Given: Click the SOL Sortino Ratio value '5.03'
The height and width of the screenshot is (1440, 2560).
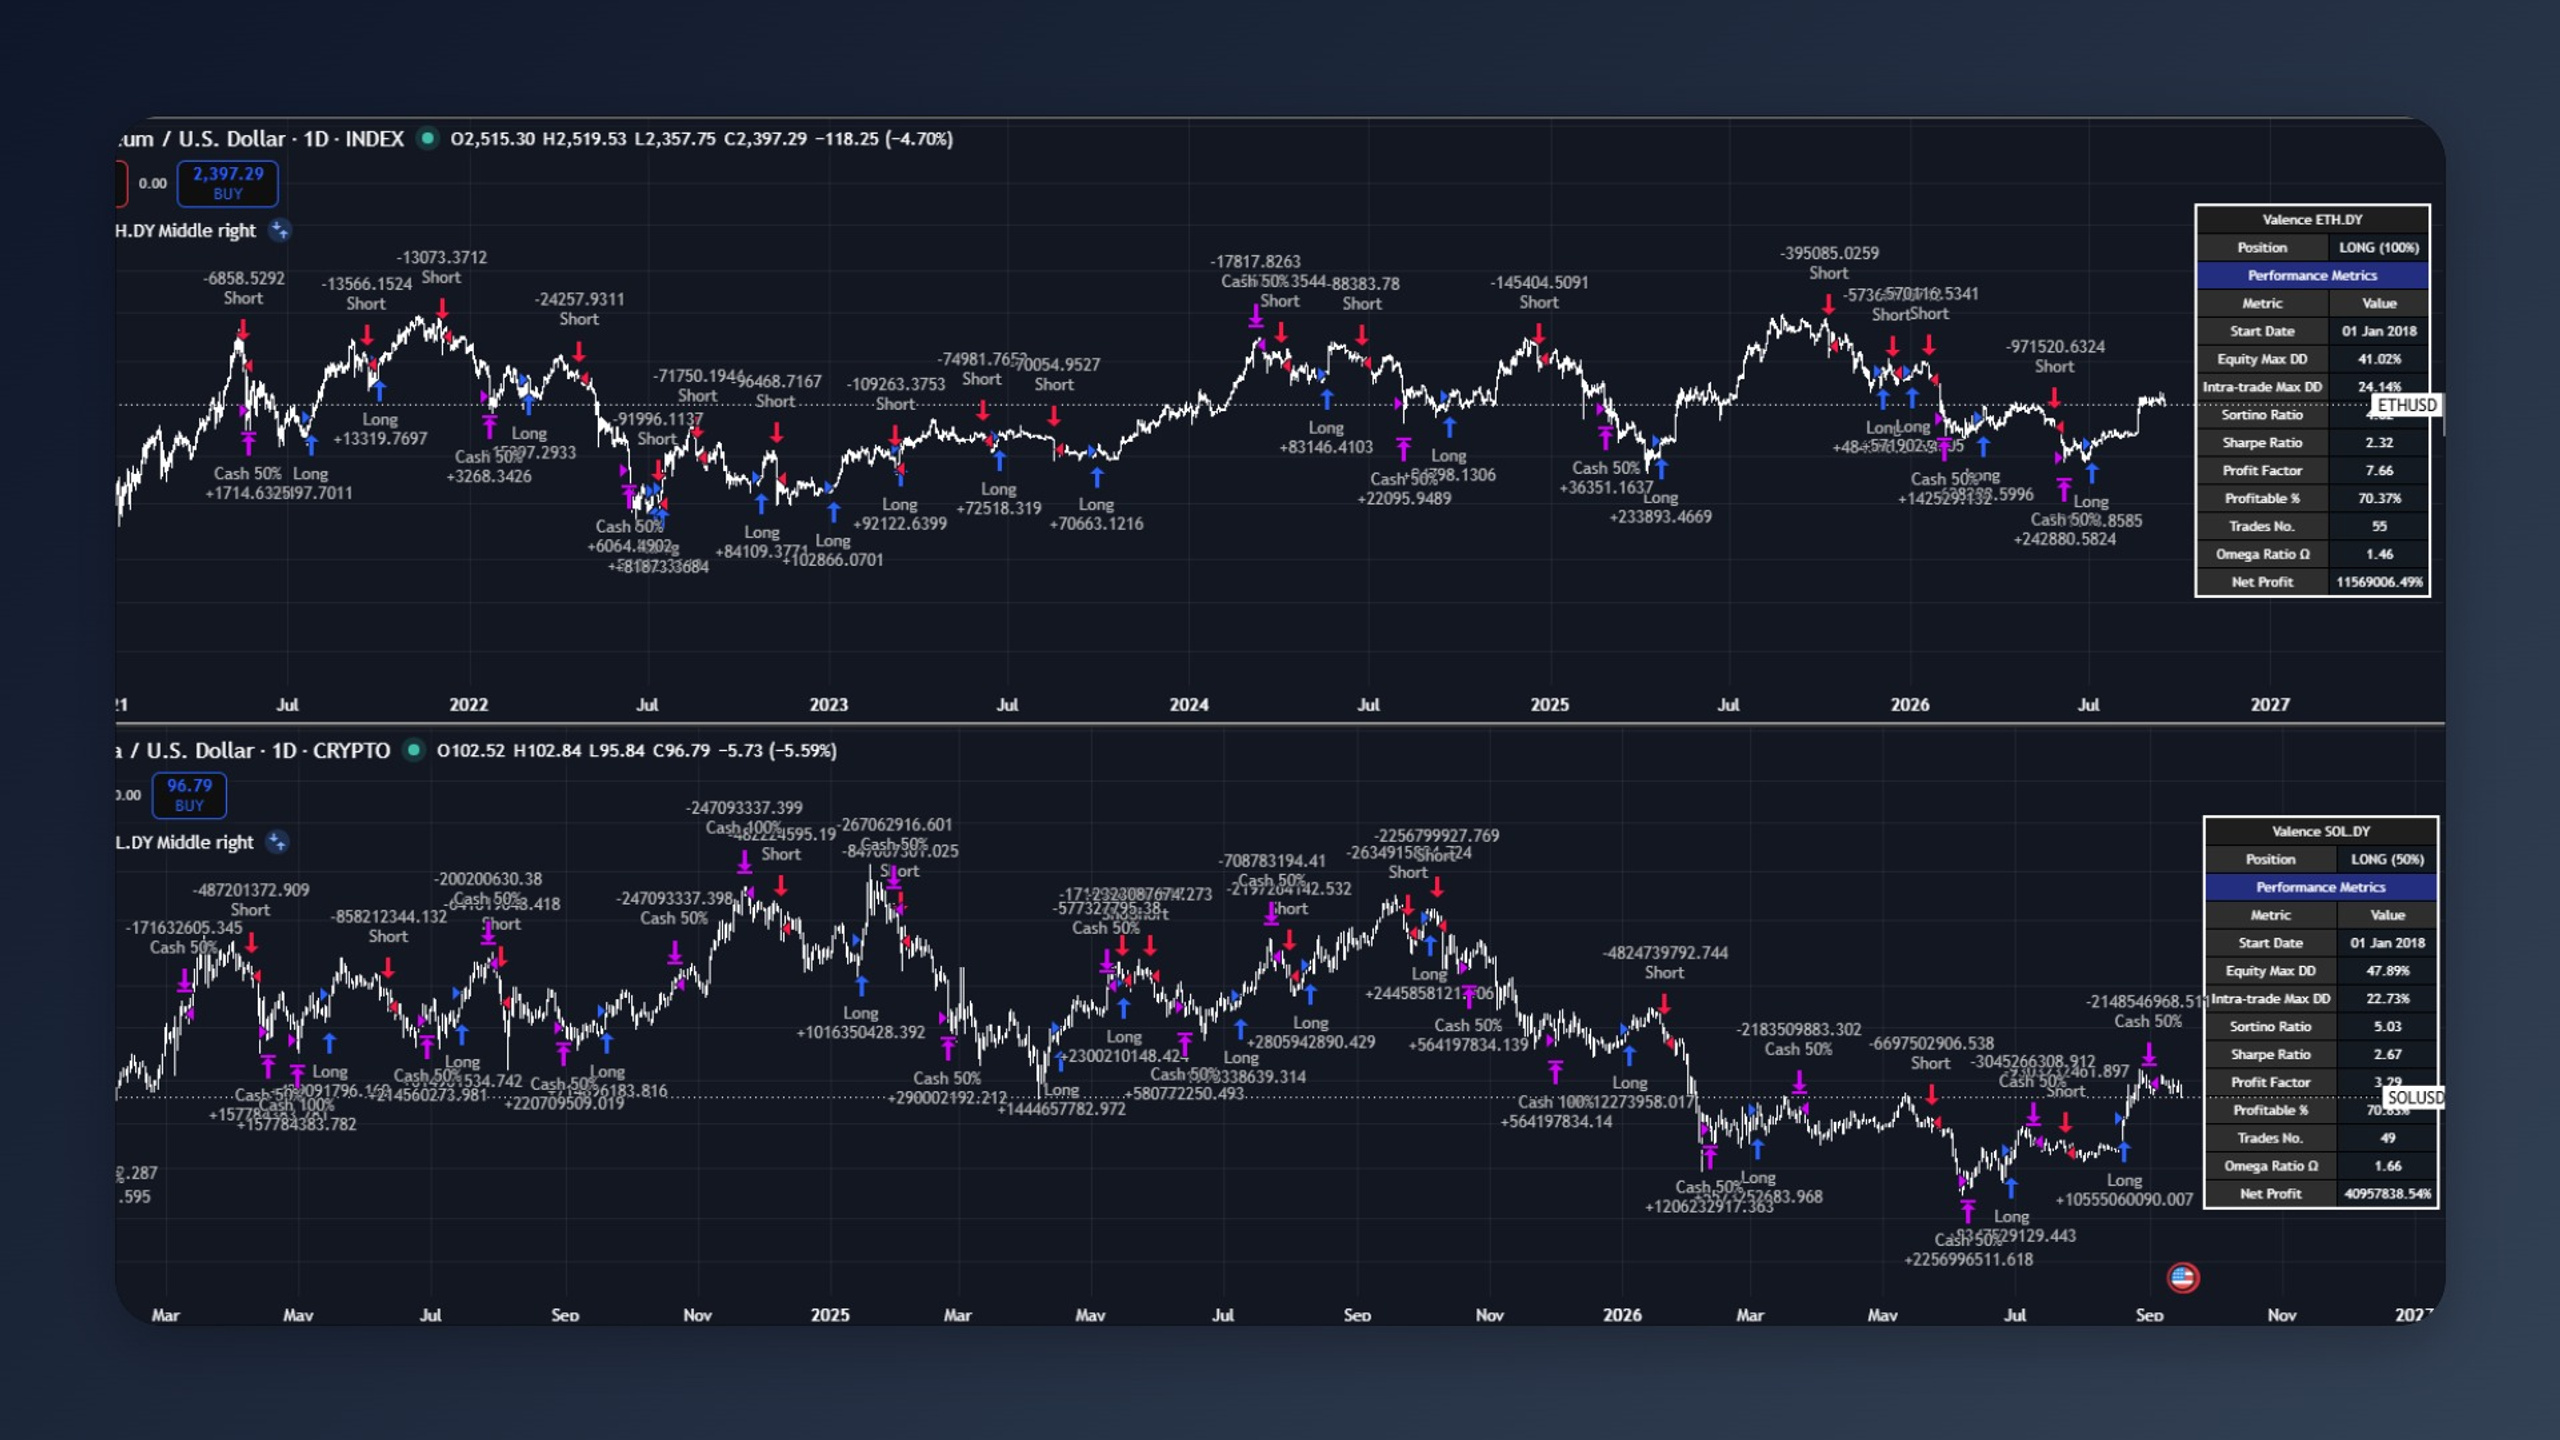Looking at the screenshot, I should pyautogui.click(x=2386, y=1027).
